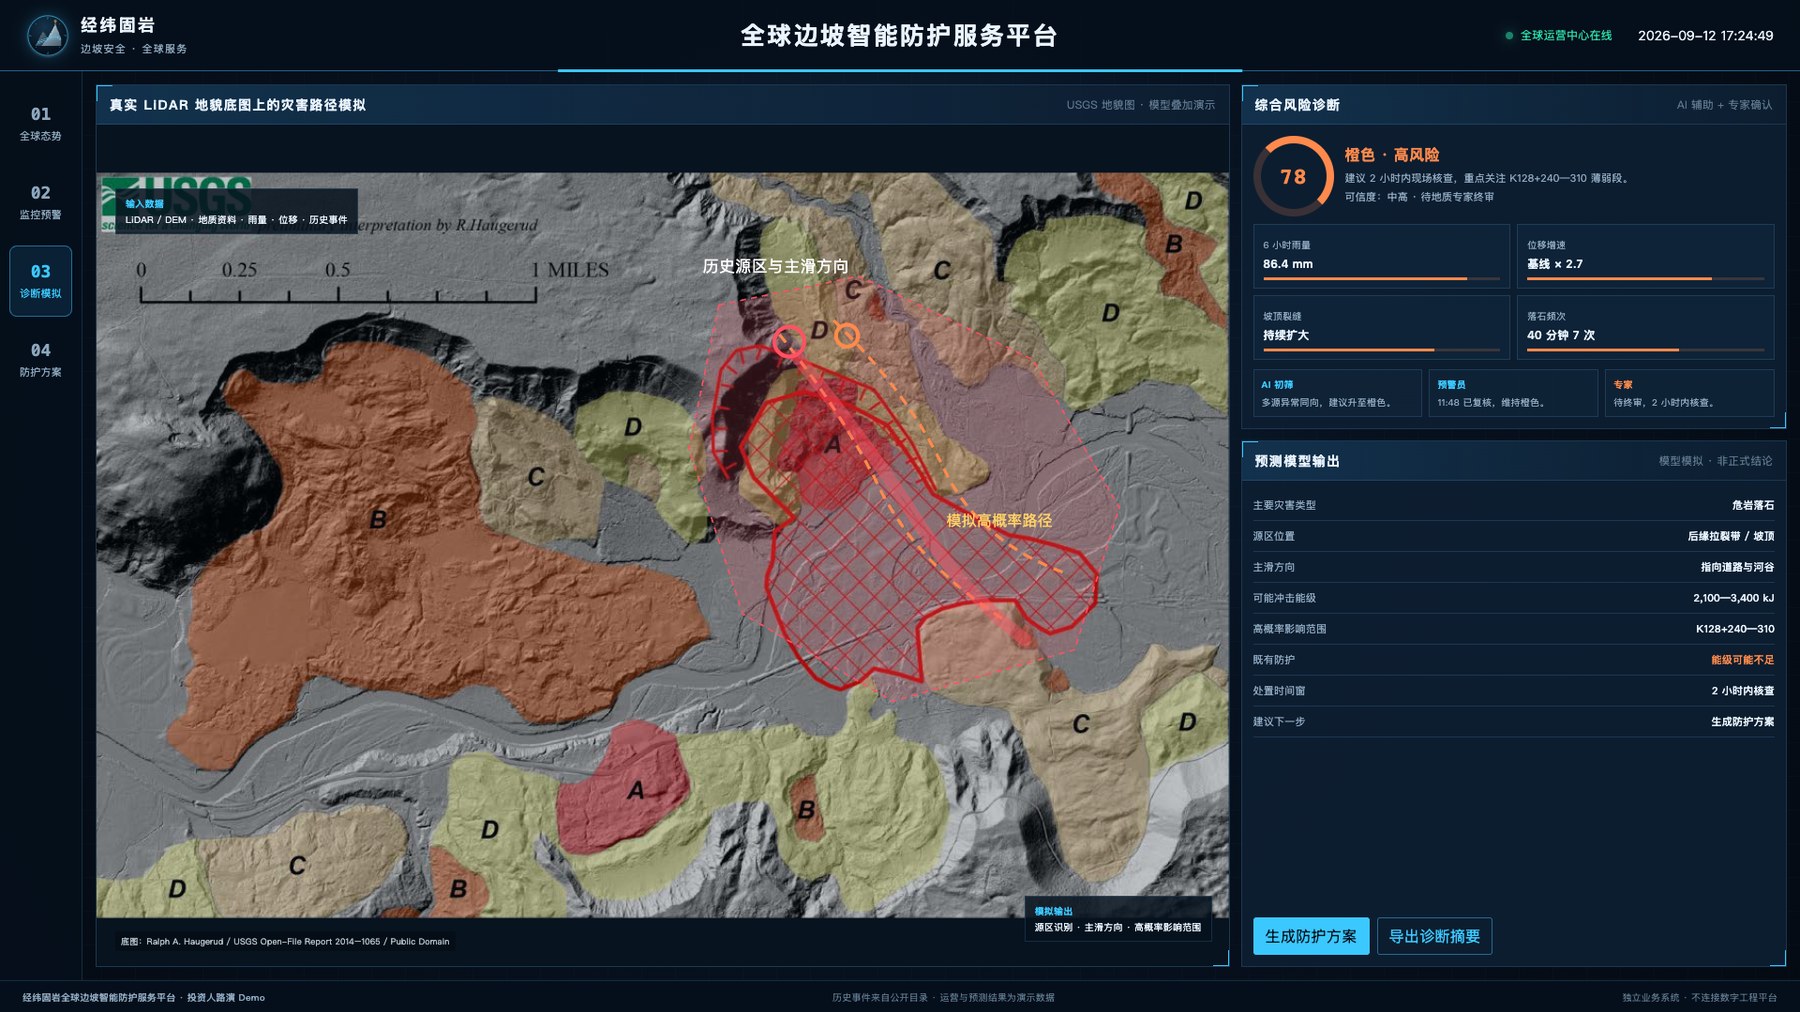Select the 处置时间窗 2 小时内核查 row
The width and height of the screenshot is (1800, 1012).
pos(1513,691)
